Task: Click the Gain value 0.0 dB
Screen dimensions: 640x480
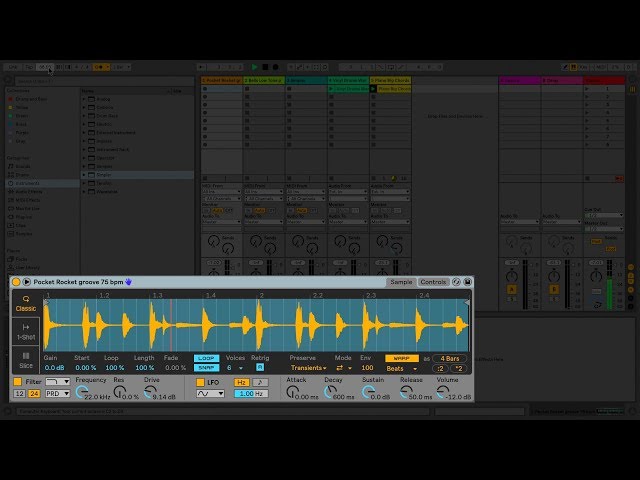Action: [x=54, y=368]
